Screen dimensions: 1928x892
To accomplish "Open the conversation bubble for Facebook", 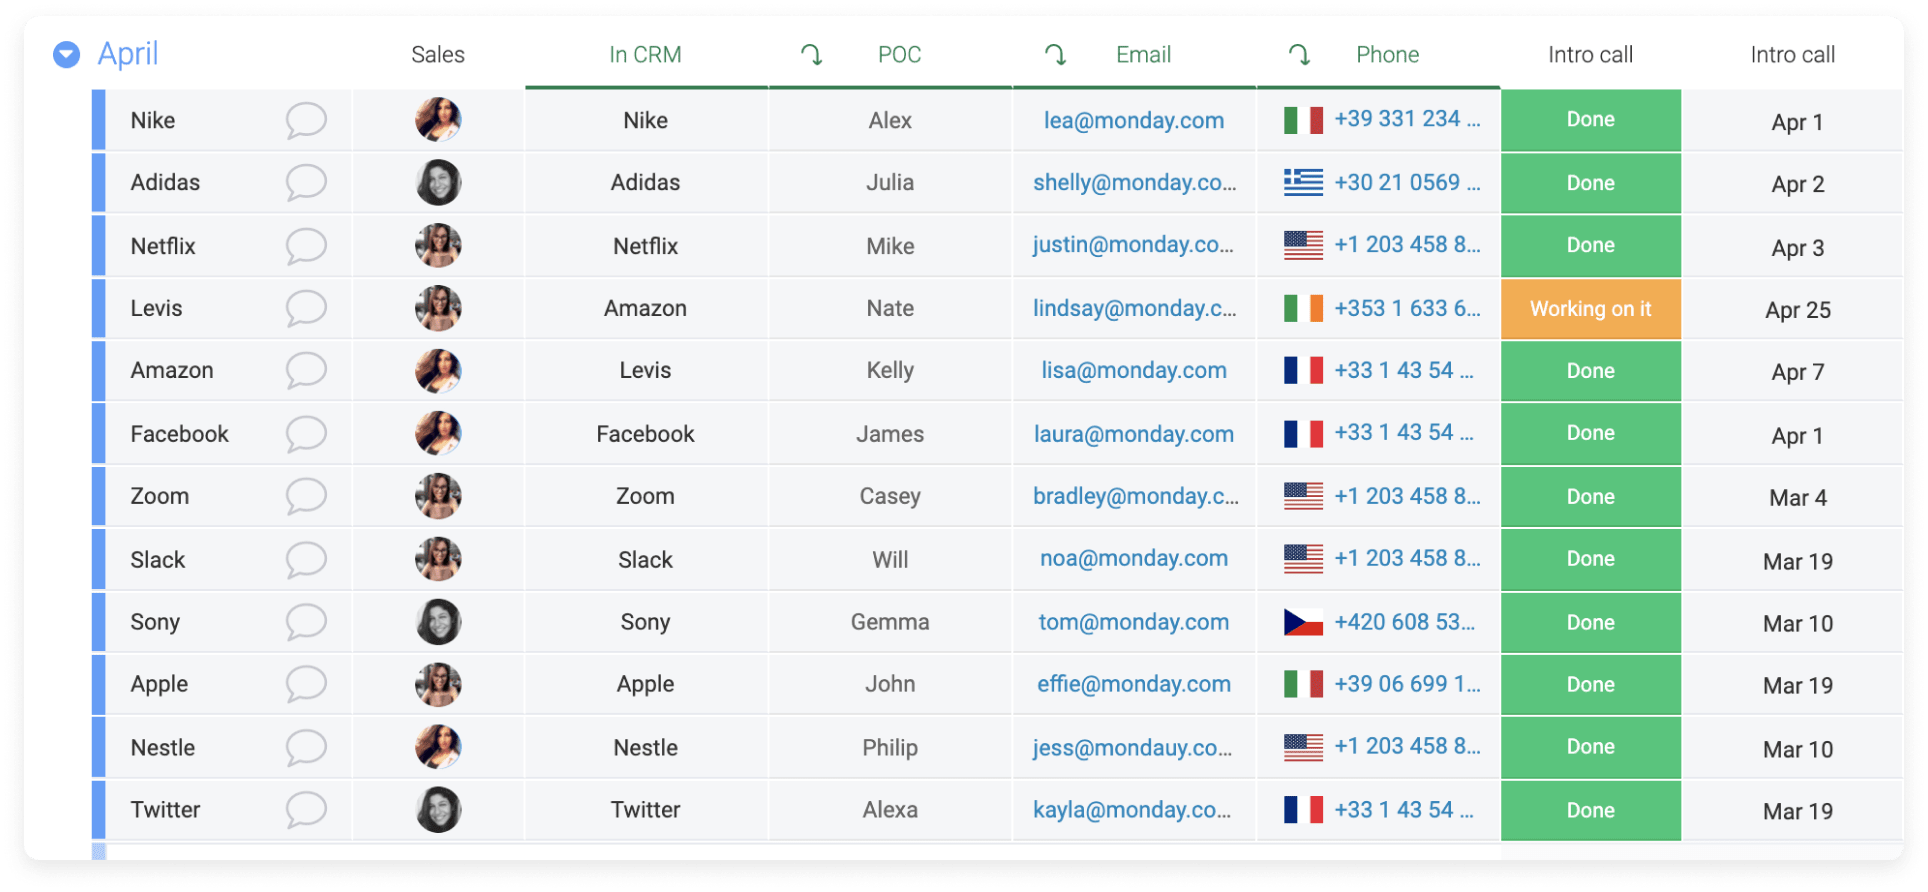I will tap(306, 435).
